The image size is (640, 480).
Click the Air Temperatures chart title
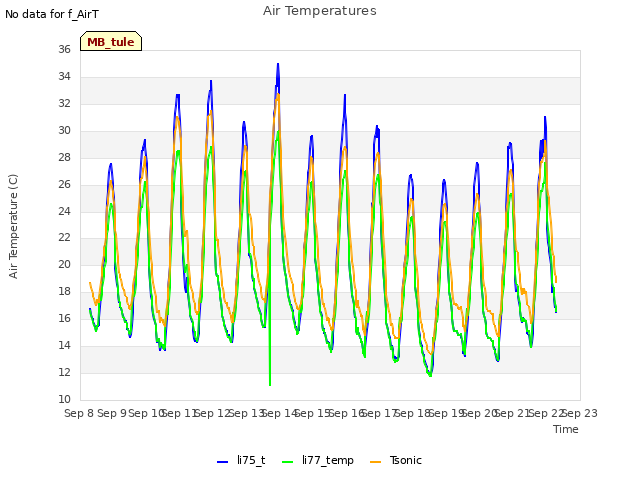[320, 11]
